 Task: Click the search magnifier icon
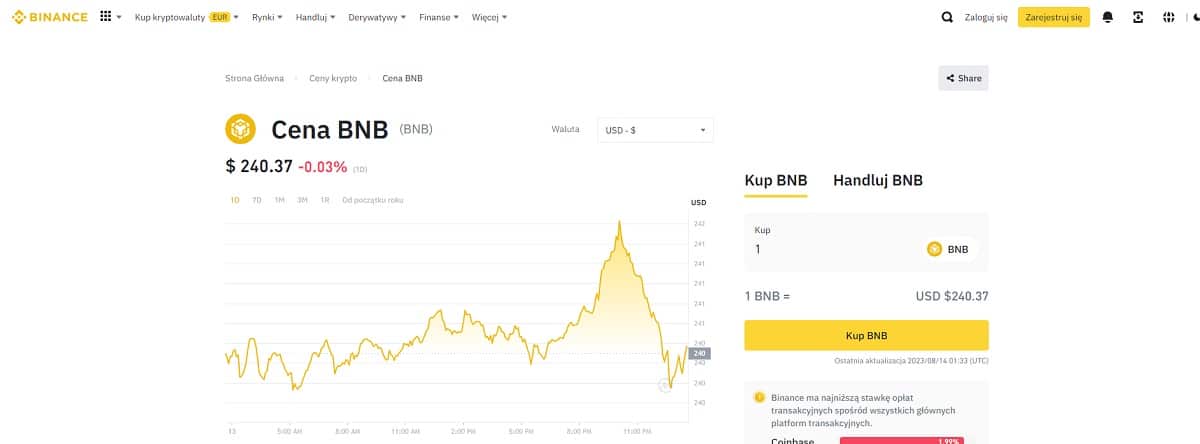click(x=947, y=17)
